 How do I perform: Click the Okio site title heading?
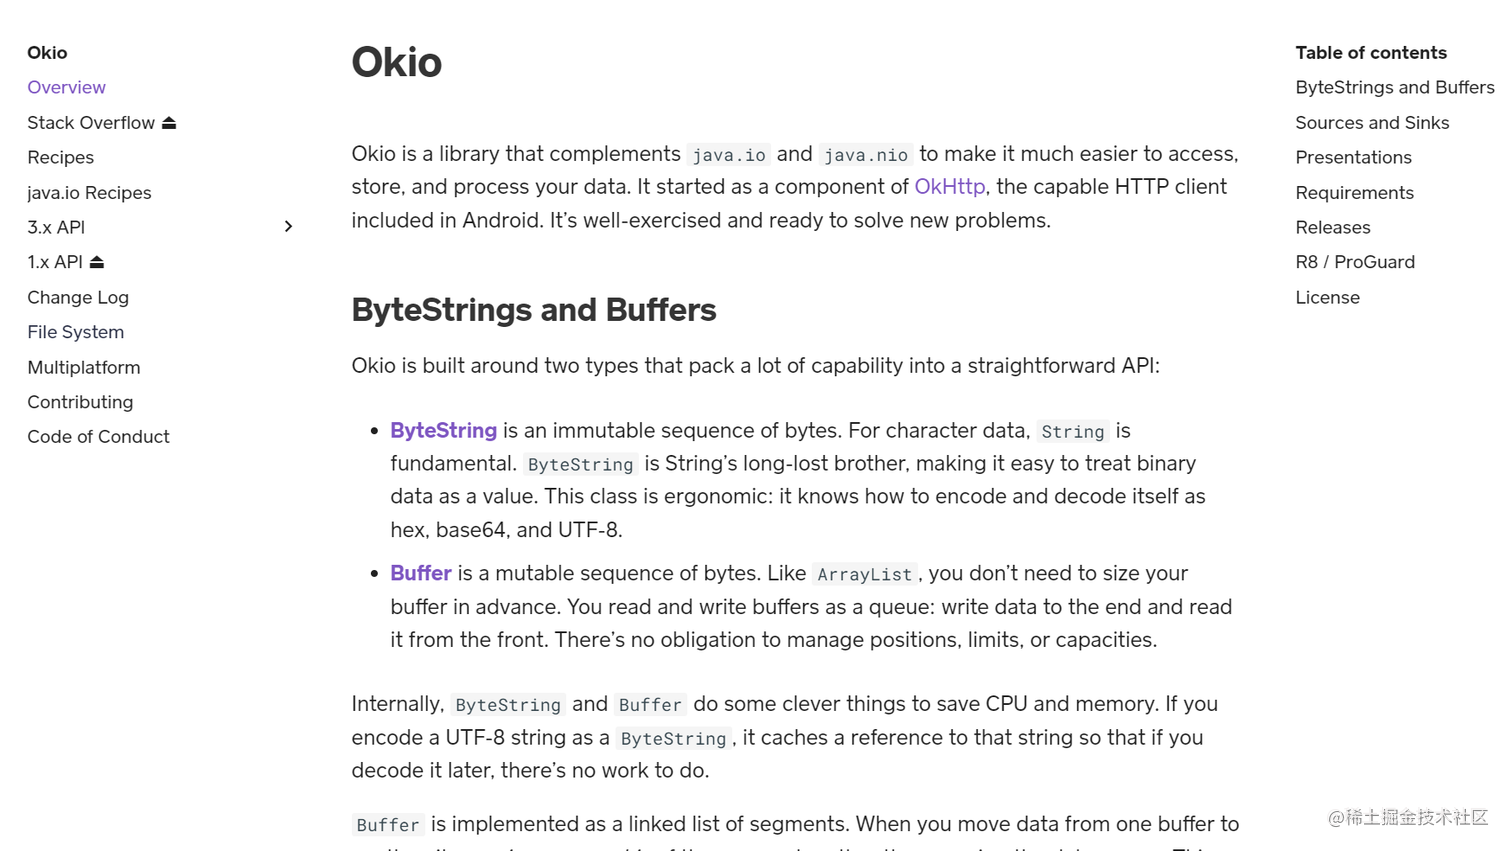pos(47,52)
